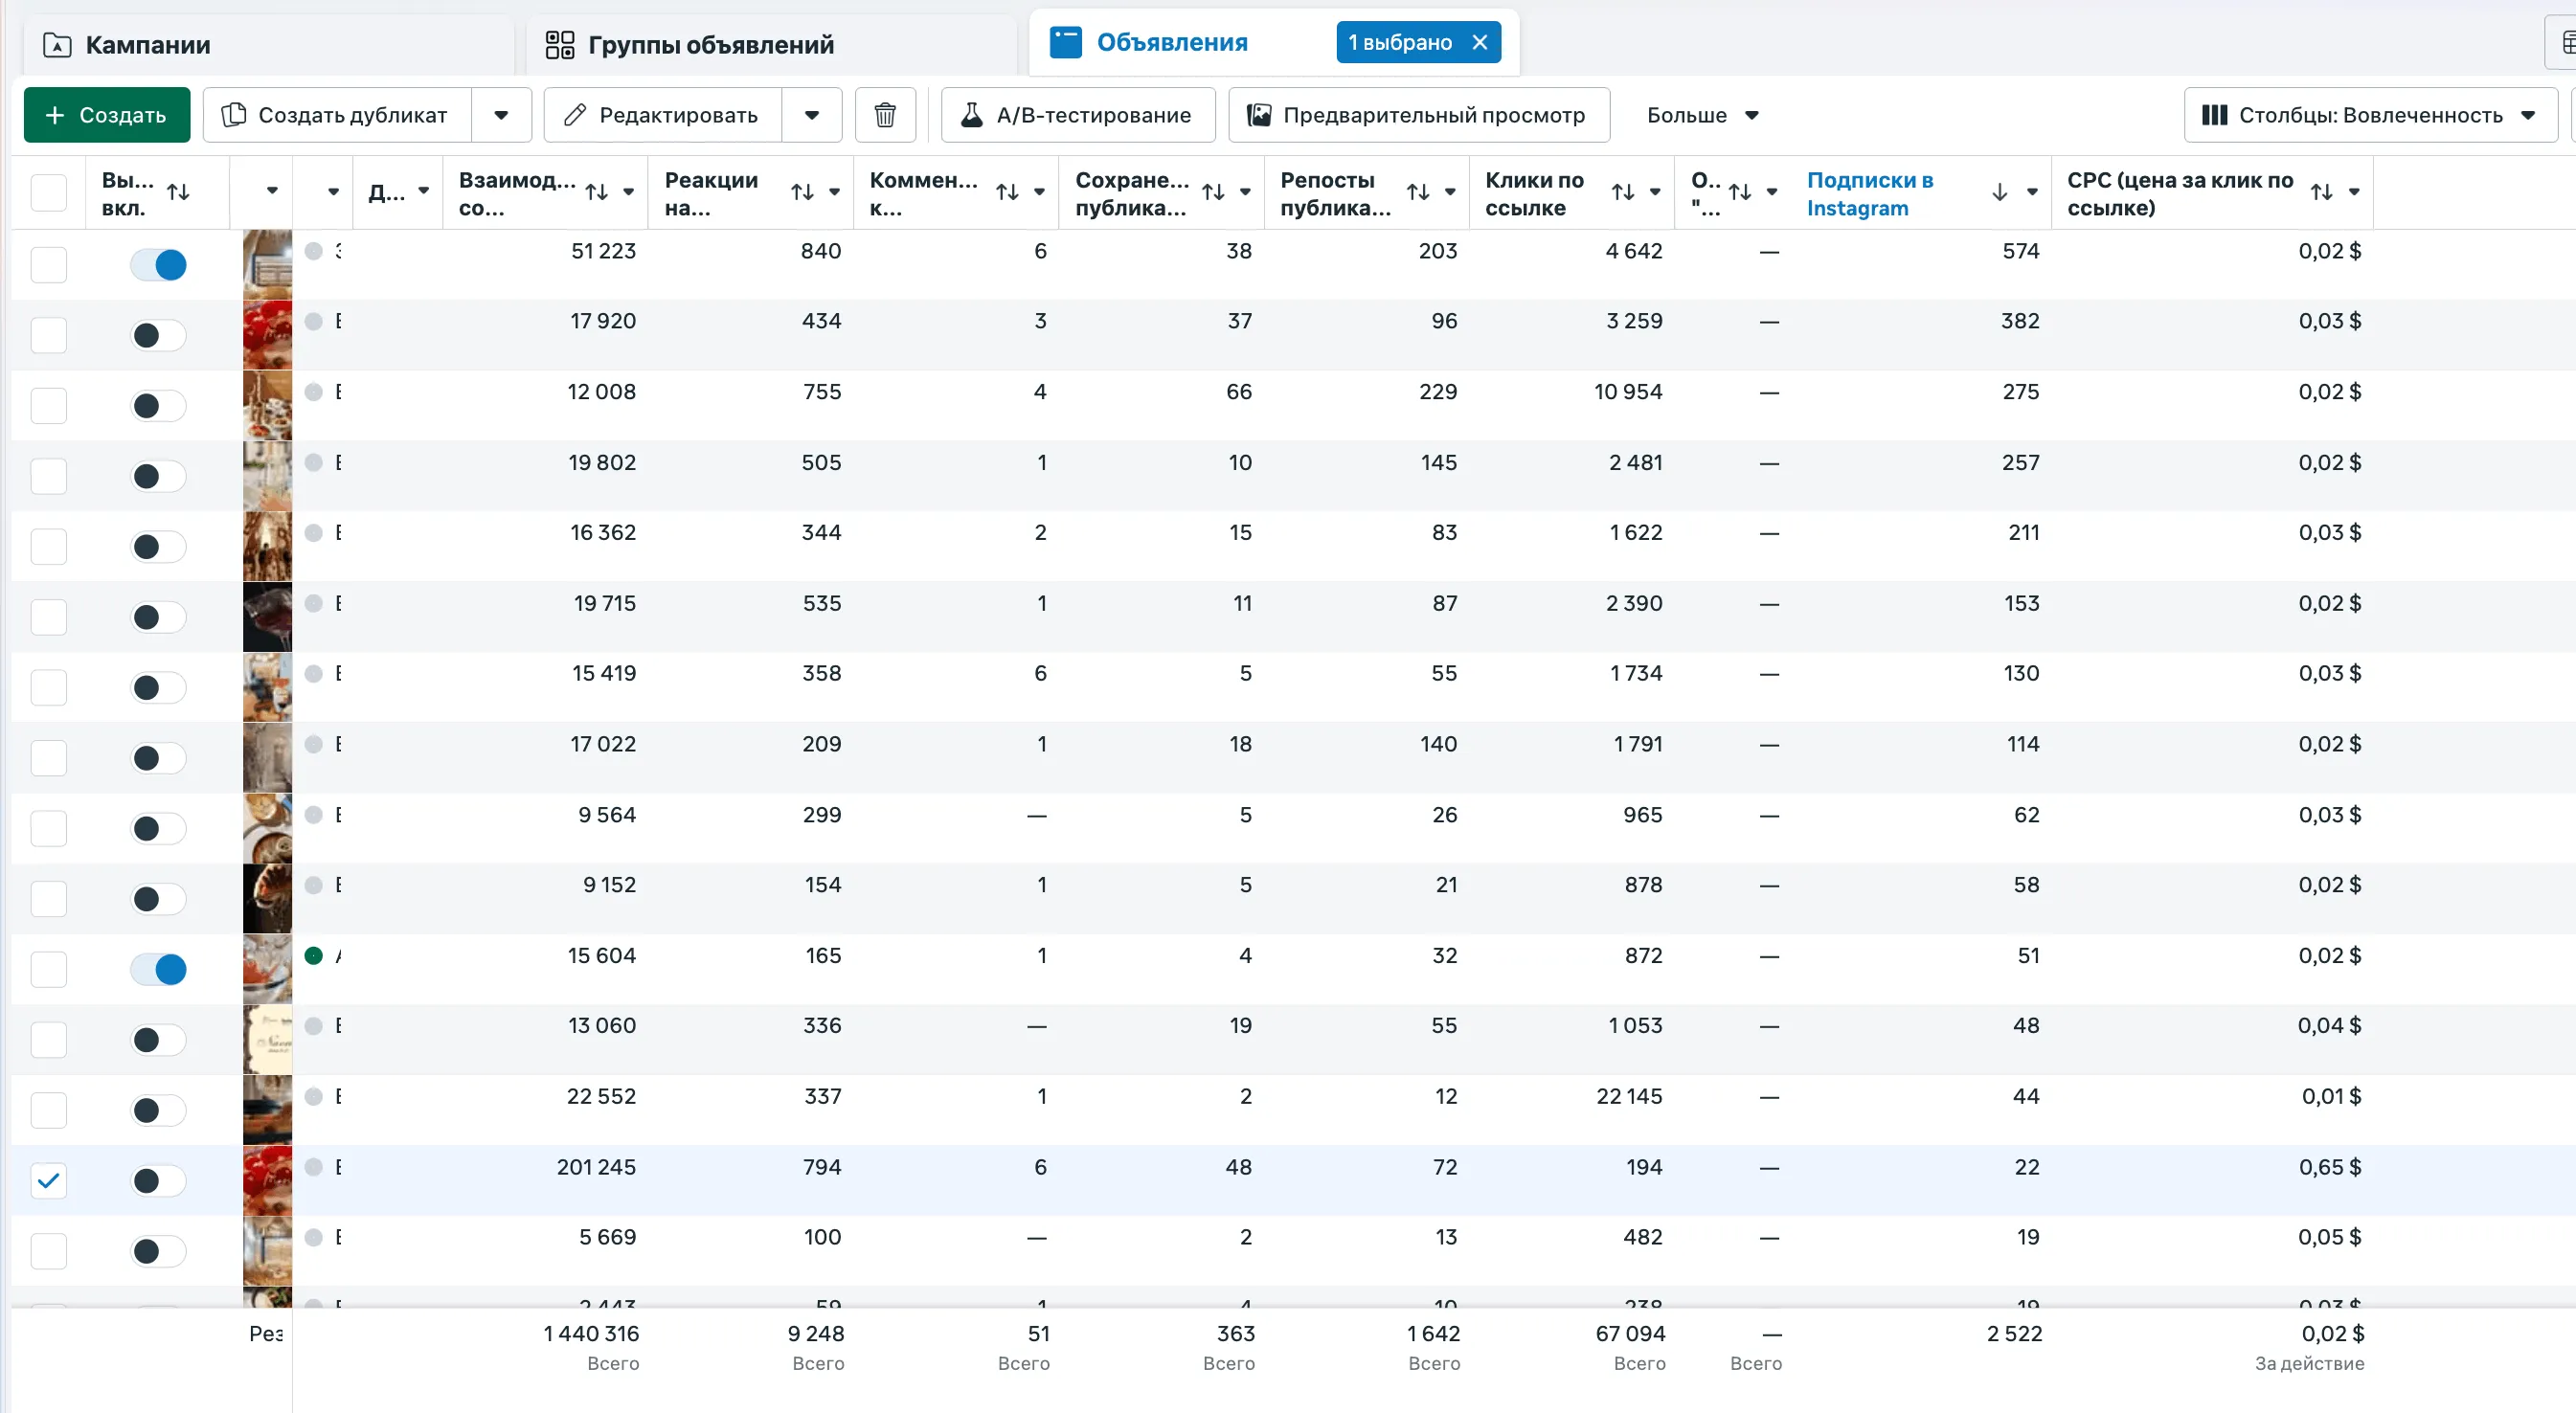The image size is (2576, 1413).
Task: Uncheck the selected row with 201 245
Action: pos(48,1181)
